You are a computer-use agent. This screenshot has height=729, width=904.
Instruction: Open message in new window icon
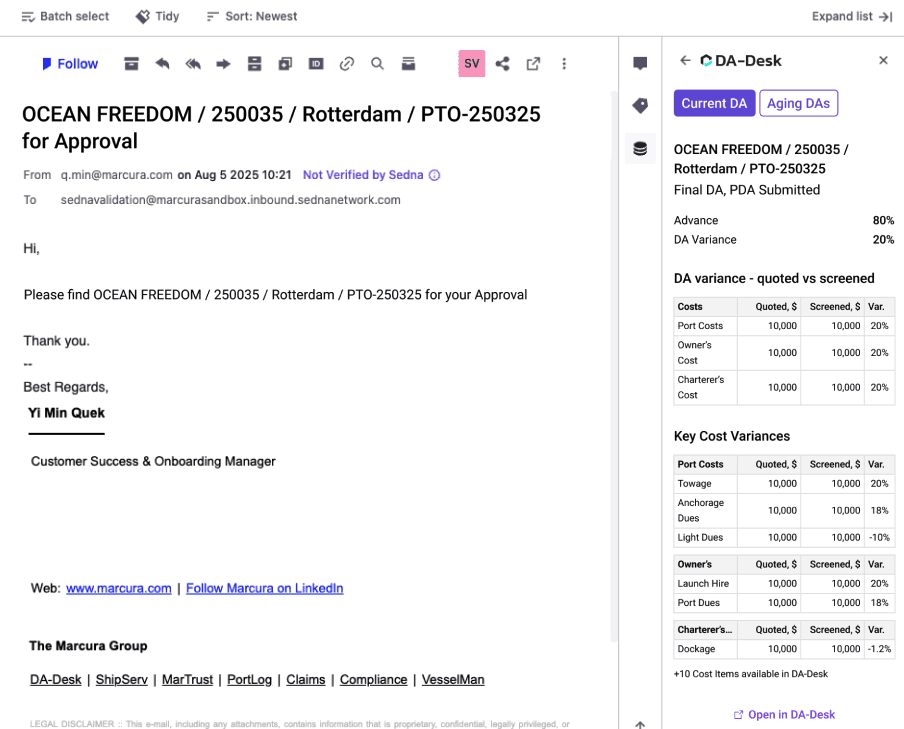tap(533, 63)
